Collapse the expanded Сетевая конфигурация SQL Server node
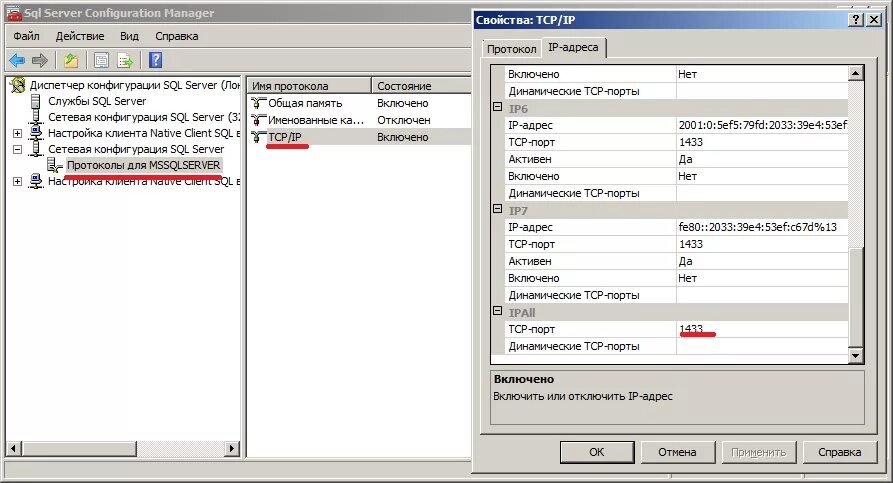 18,149
